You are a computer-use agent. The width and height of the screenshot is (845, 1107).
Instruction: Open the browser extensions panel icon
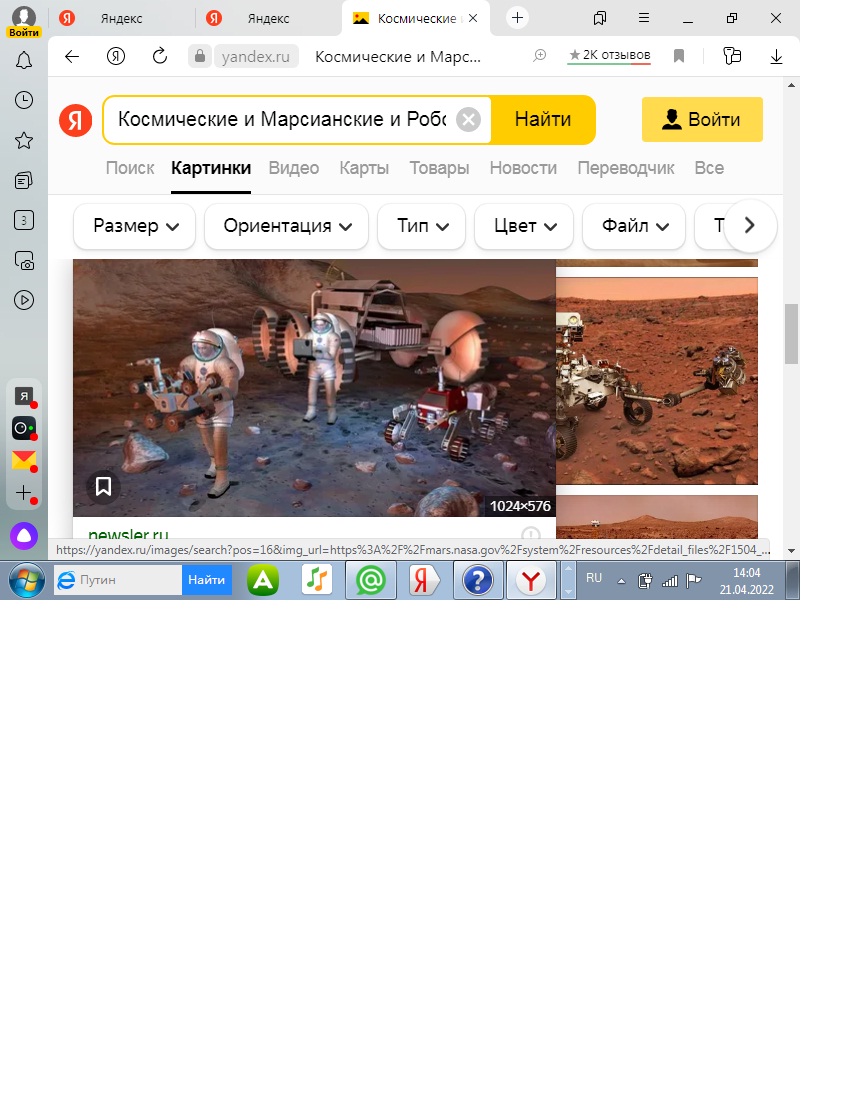click(x=733, y=56)
